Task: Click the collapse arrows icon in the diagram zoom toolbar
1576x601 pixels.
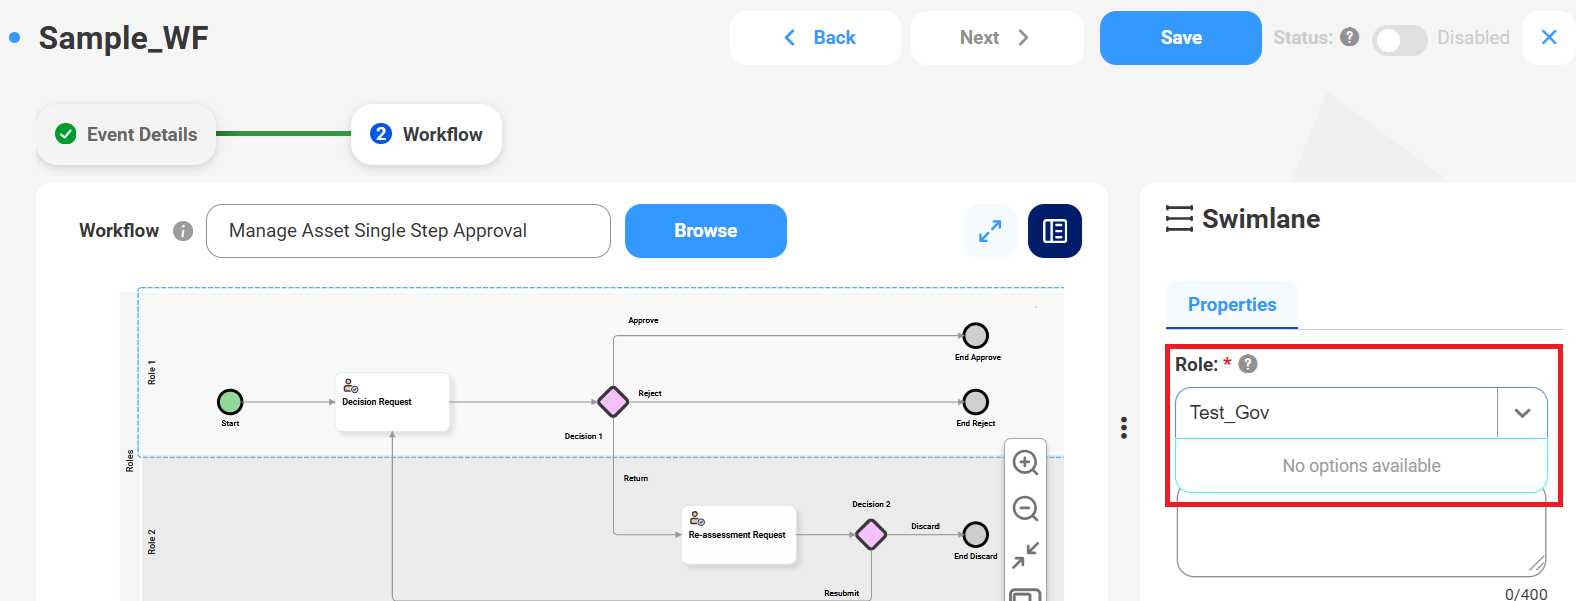Action: pyautogui.click(x=1025, y=555)
